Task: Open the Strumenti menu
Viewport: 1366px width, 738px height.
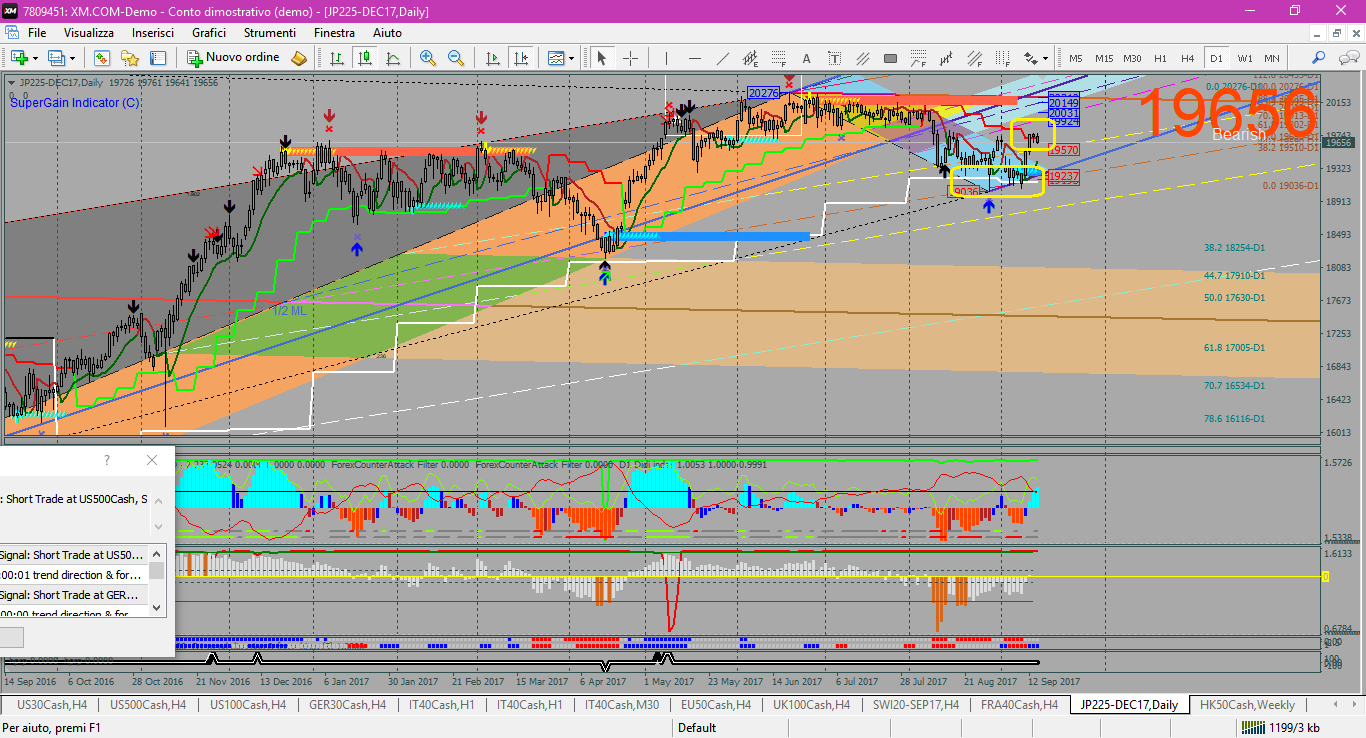Action: 270,33
